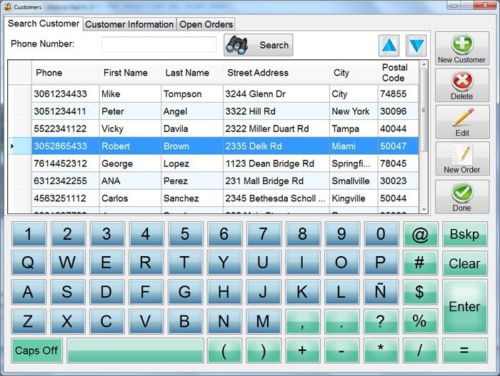The height and width of the screenshot is (376, 500).
Task: Tap the forward slash key
Action: coord(420,351)
